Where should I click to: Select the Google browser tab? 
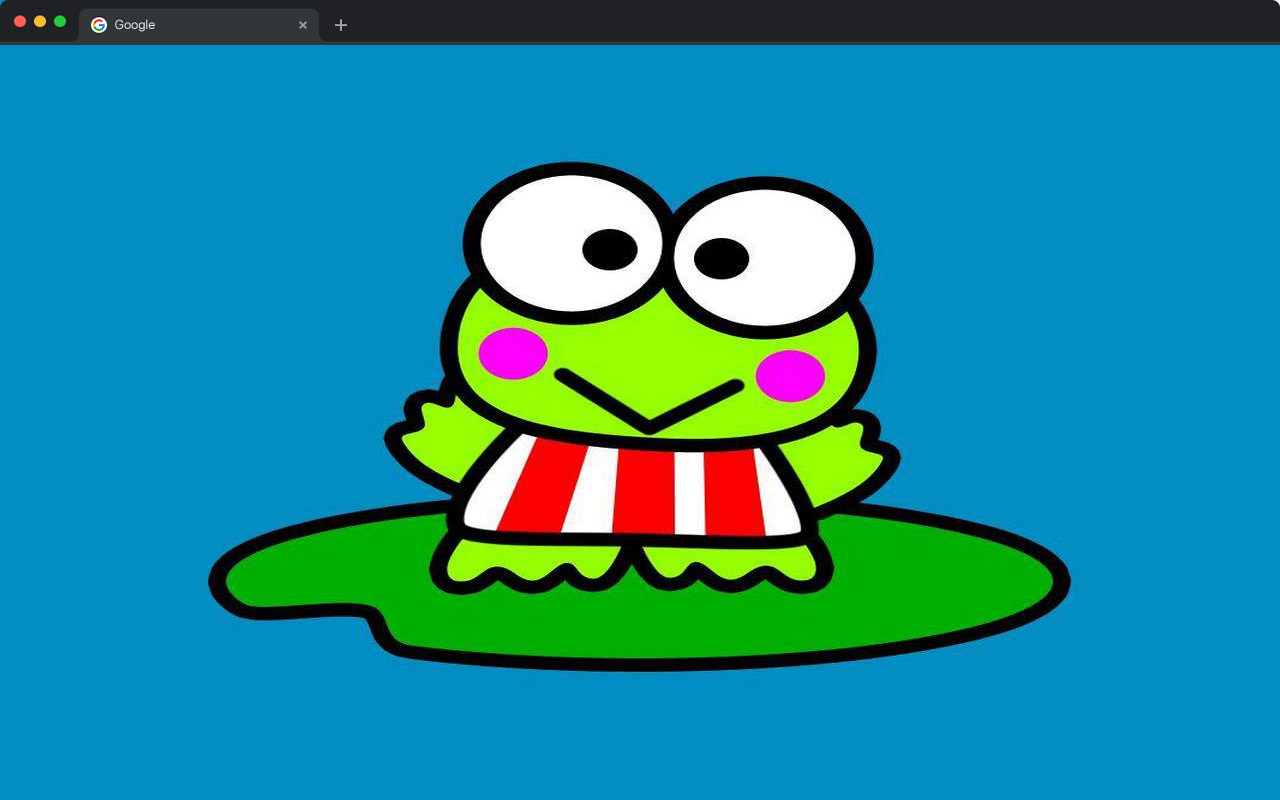click(x=199, y=25)
